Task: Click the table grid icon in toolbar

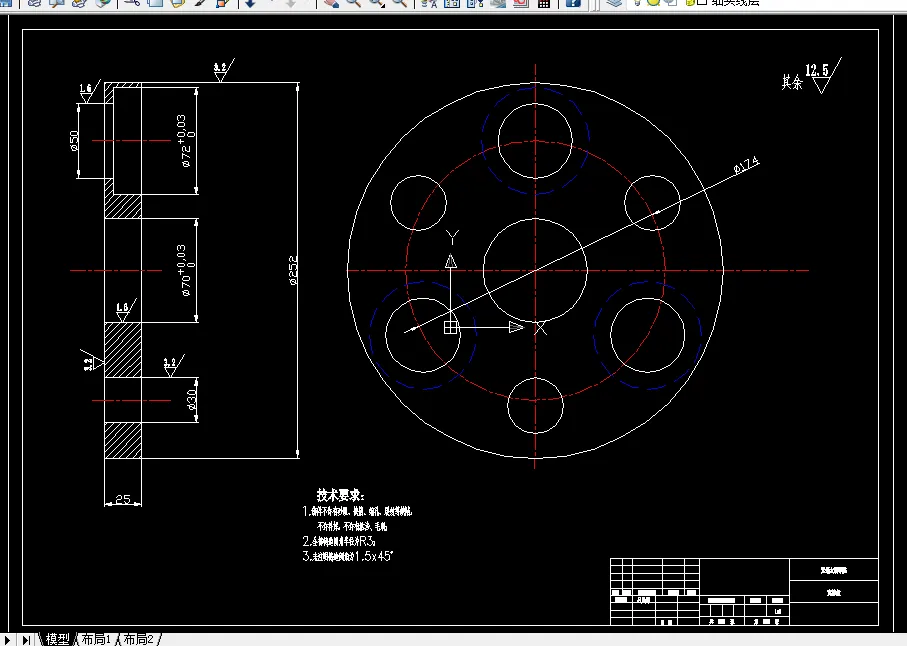Action: click(544, 3)
